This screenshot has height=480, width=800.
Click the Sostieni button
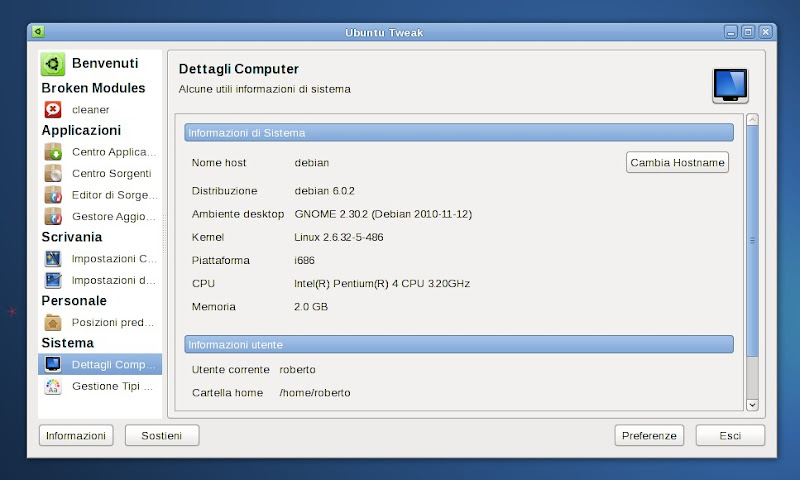point(162,436)
